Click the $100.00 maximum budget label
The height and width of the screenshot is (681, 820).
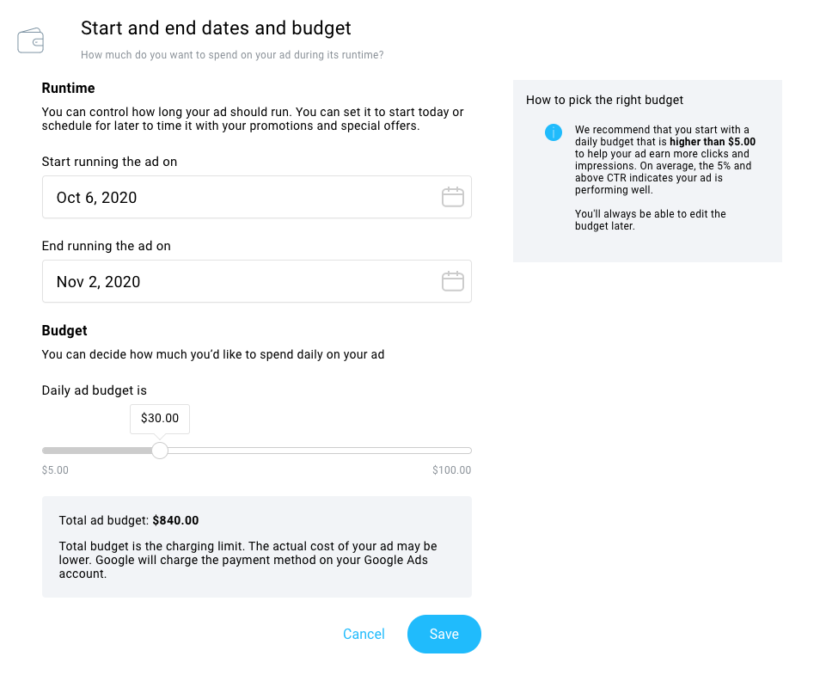coord(451,470)
